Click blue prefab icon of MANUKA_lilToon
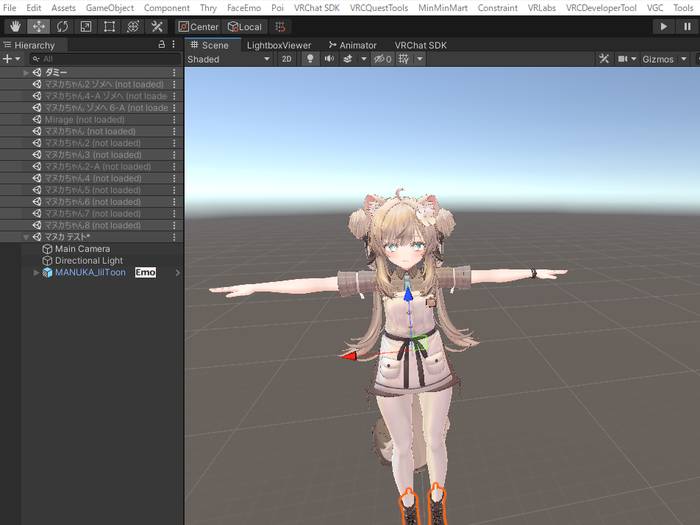 tap(47, 272)
